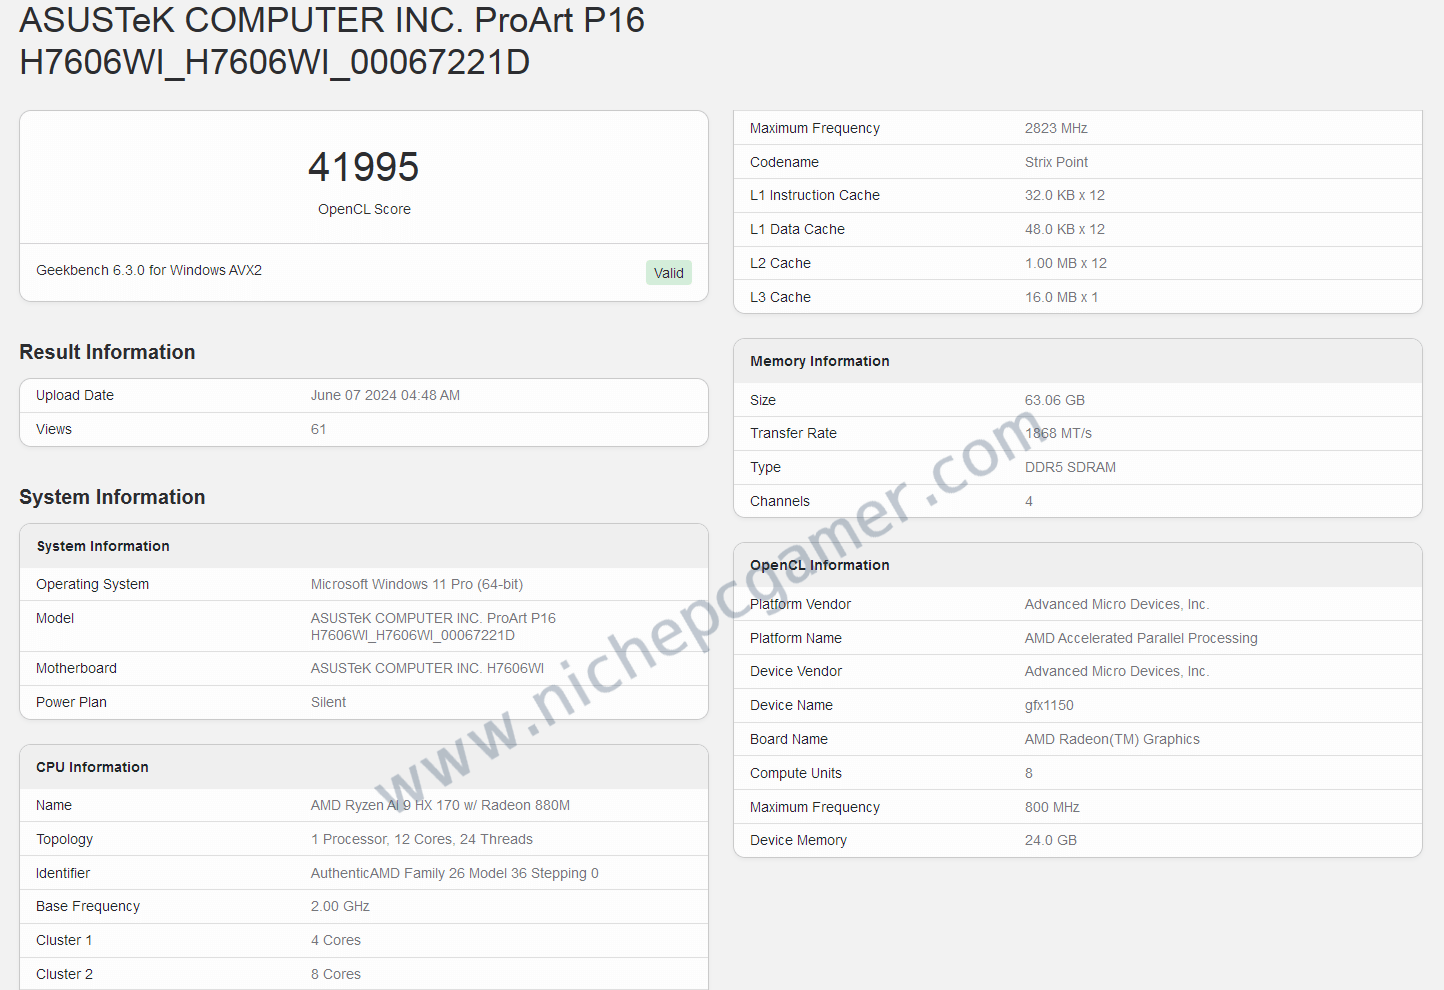Screen dimensions: 1444x990
Task: Select the 'DDR5 SDRAM' memory type
Action: [1070, 467]
